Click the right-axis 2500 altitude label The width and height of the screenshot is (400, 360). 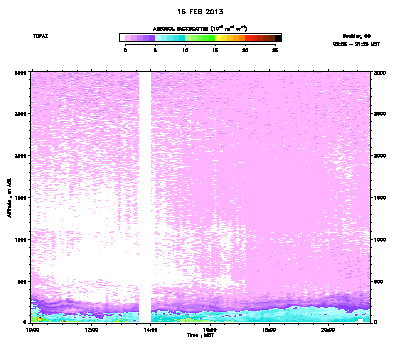tap(380, 114)
